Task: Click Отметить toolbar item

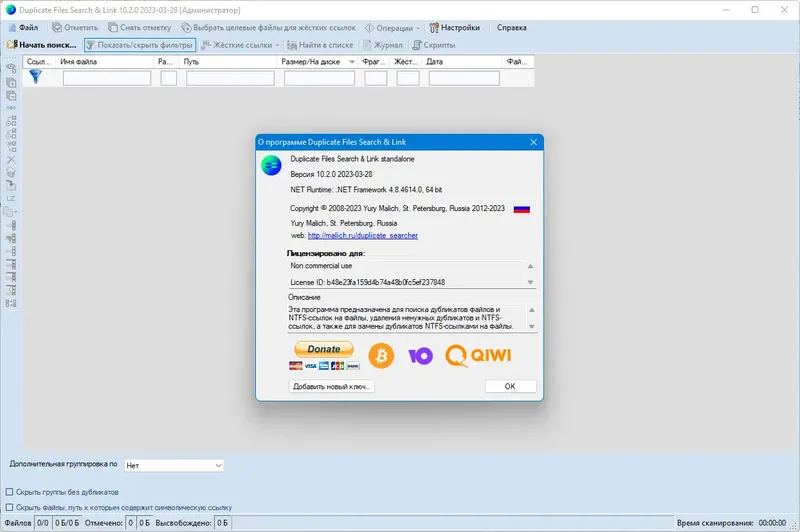Action: click(x=75, y=28)
